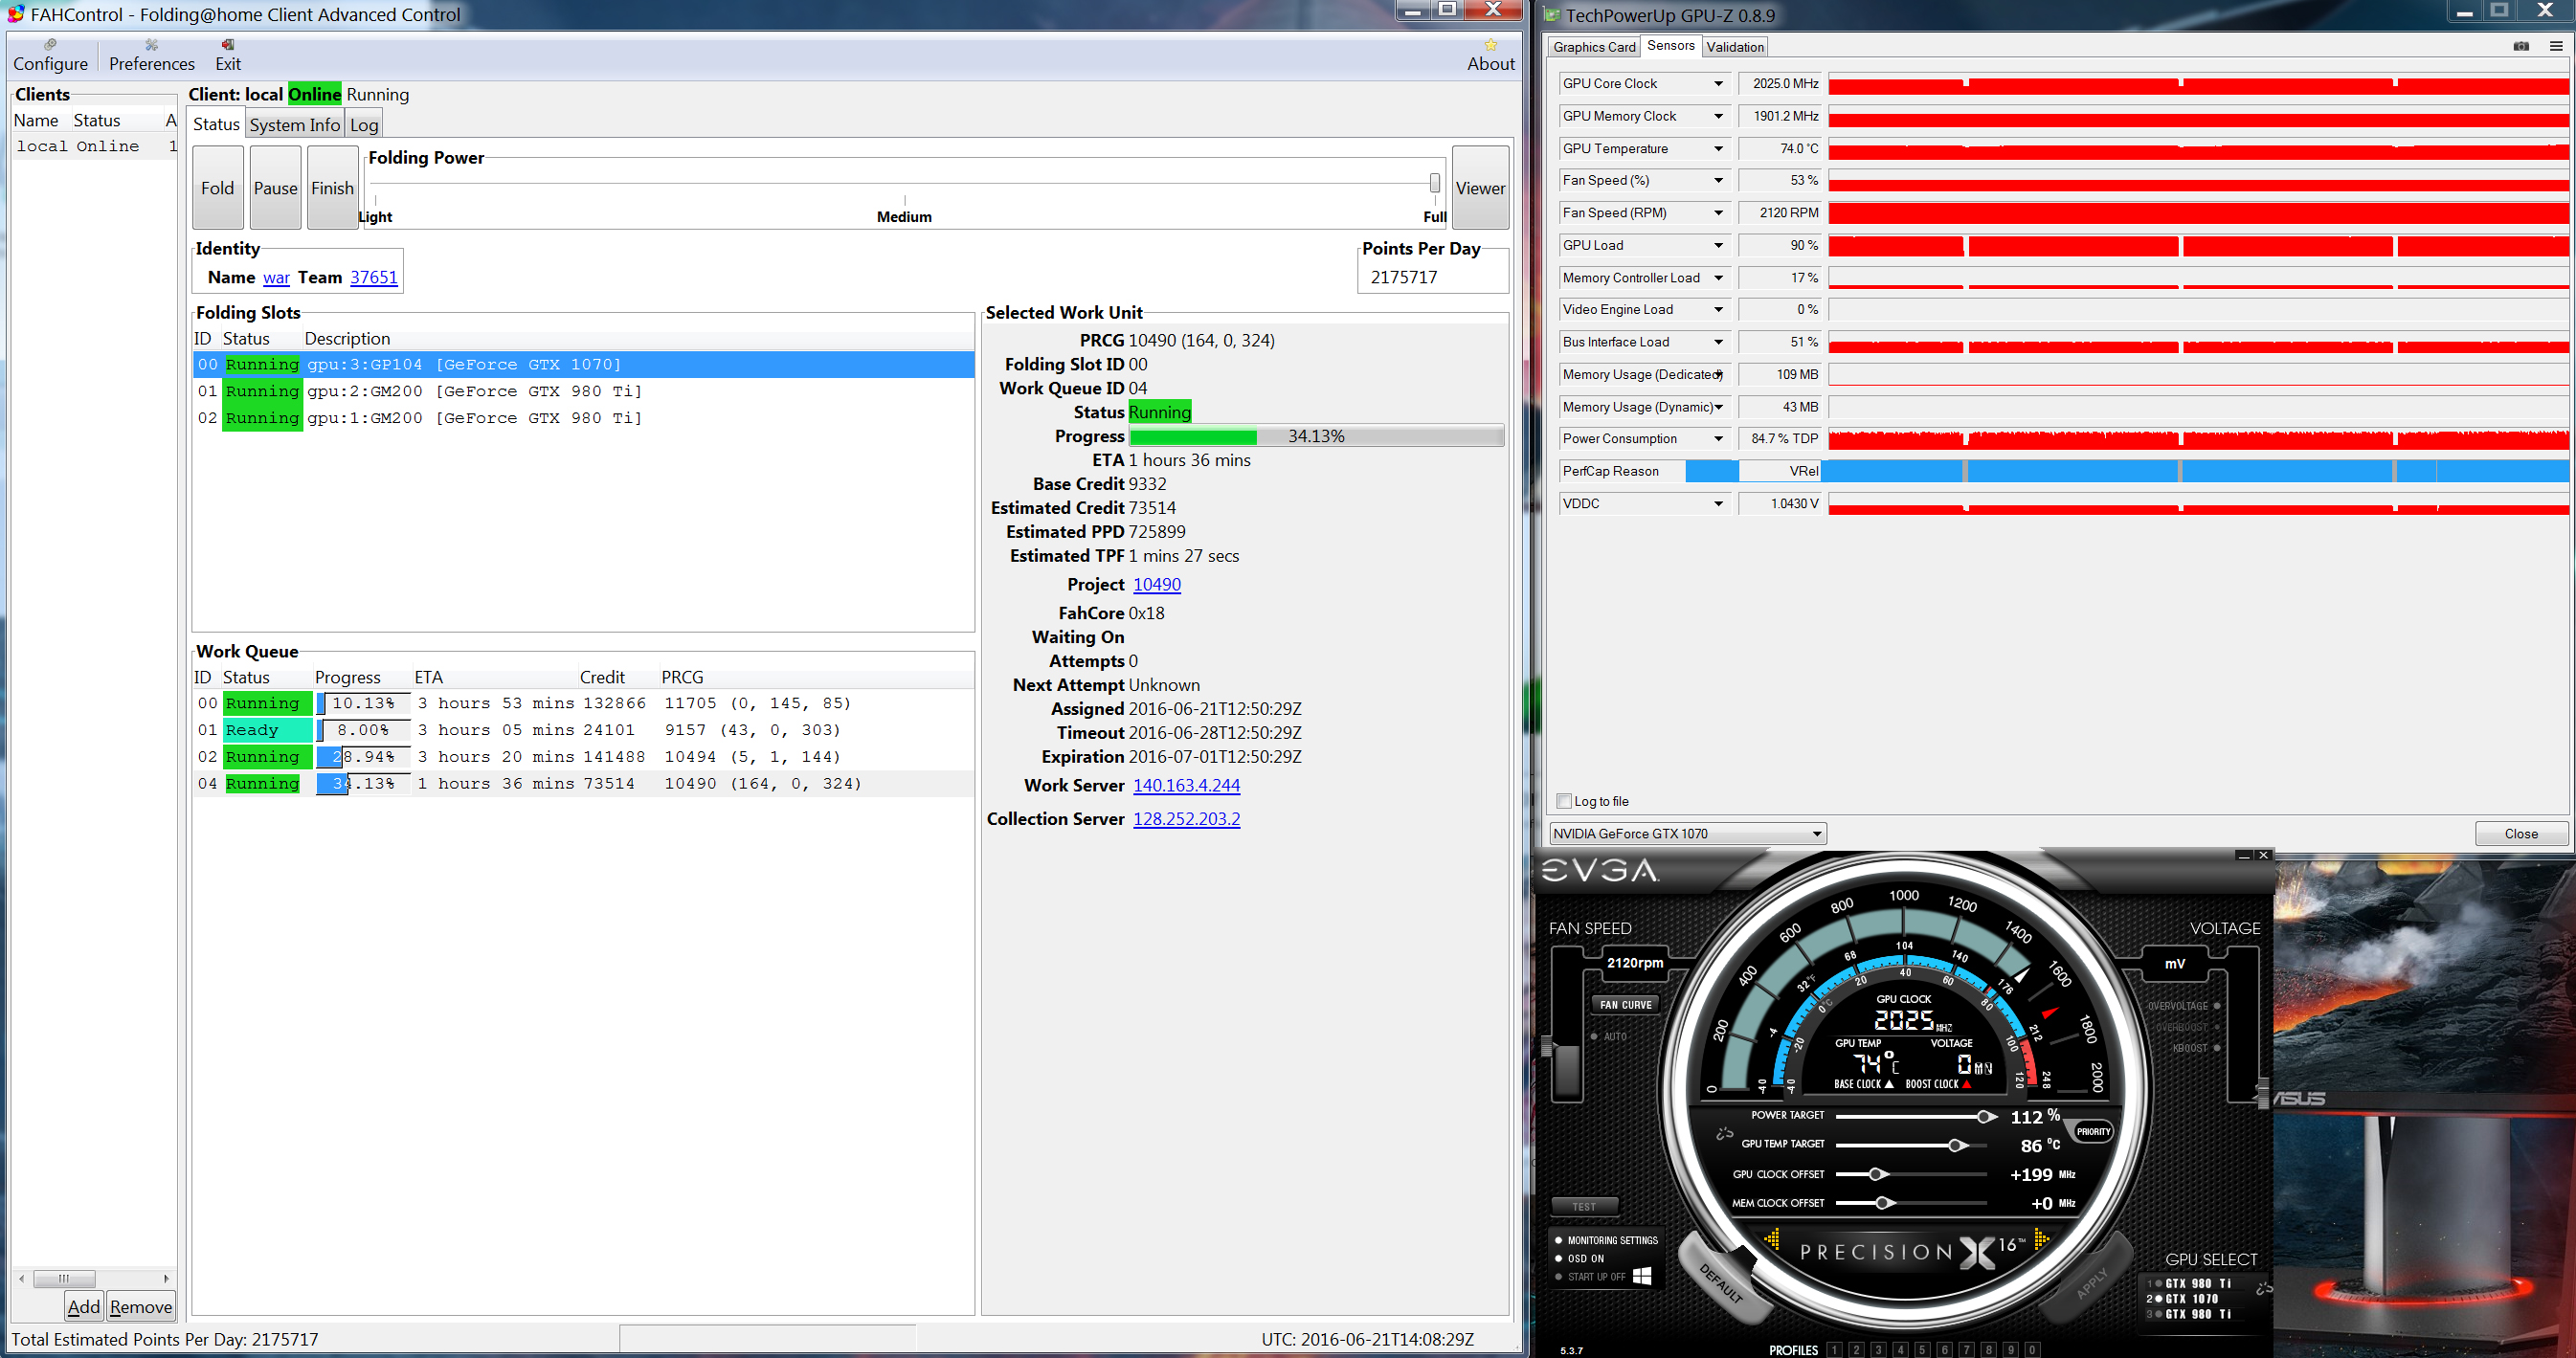Click the Windows logo start up icon
Viewport: 2576px width, 1358px height.
pos(1642,1276)
